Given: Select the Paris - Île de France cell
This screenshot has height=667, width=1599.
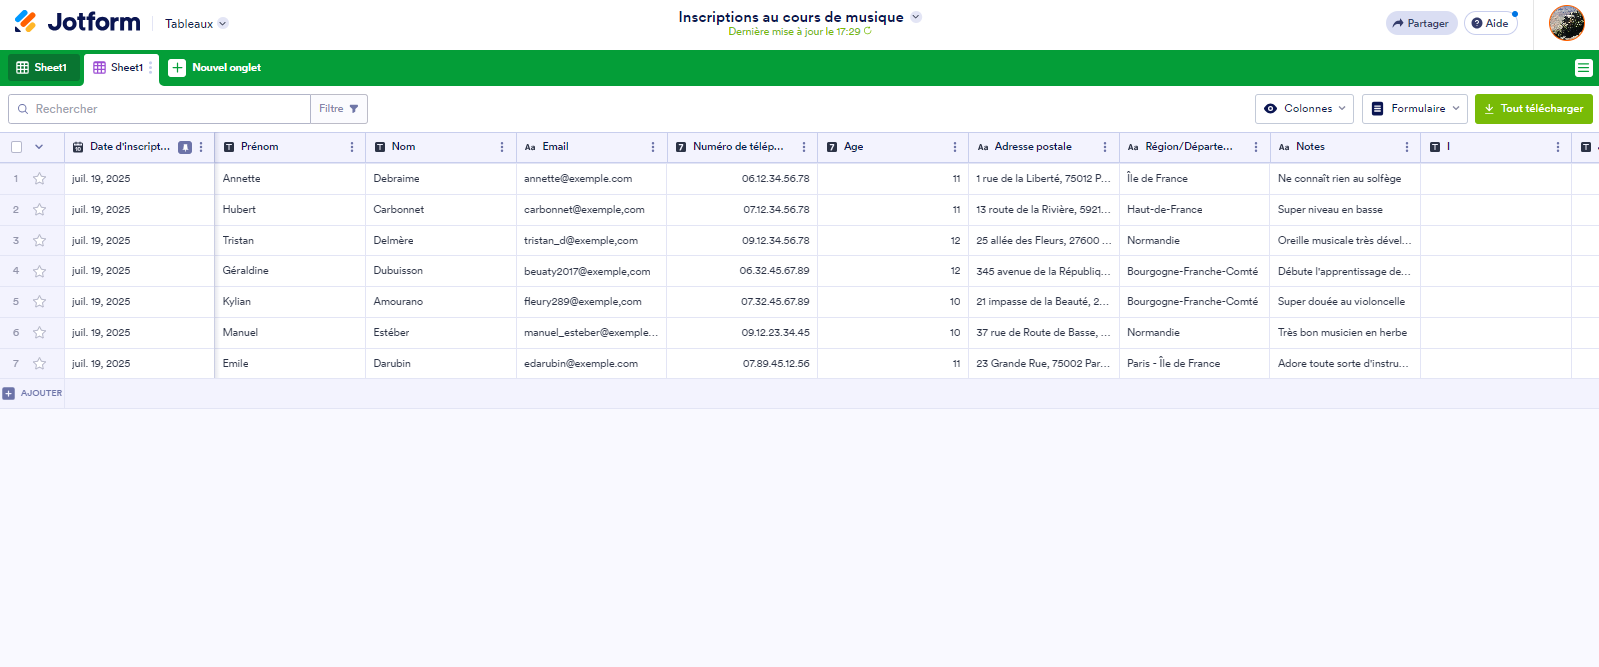Looking at the screenshot, I should tap(1194, 364).
